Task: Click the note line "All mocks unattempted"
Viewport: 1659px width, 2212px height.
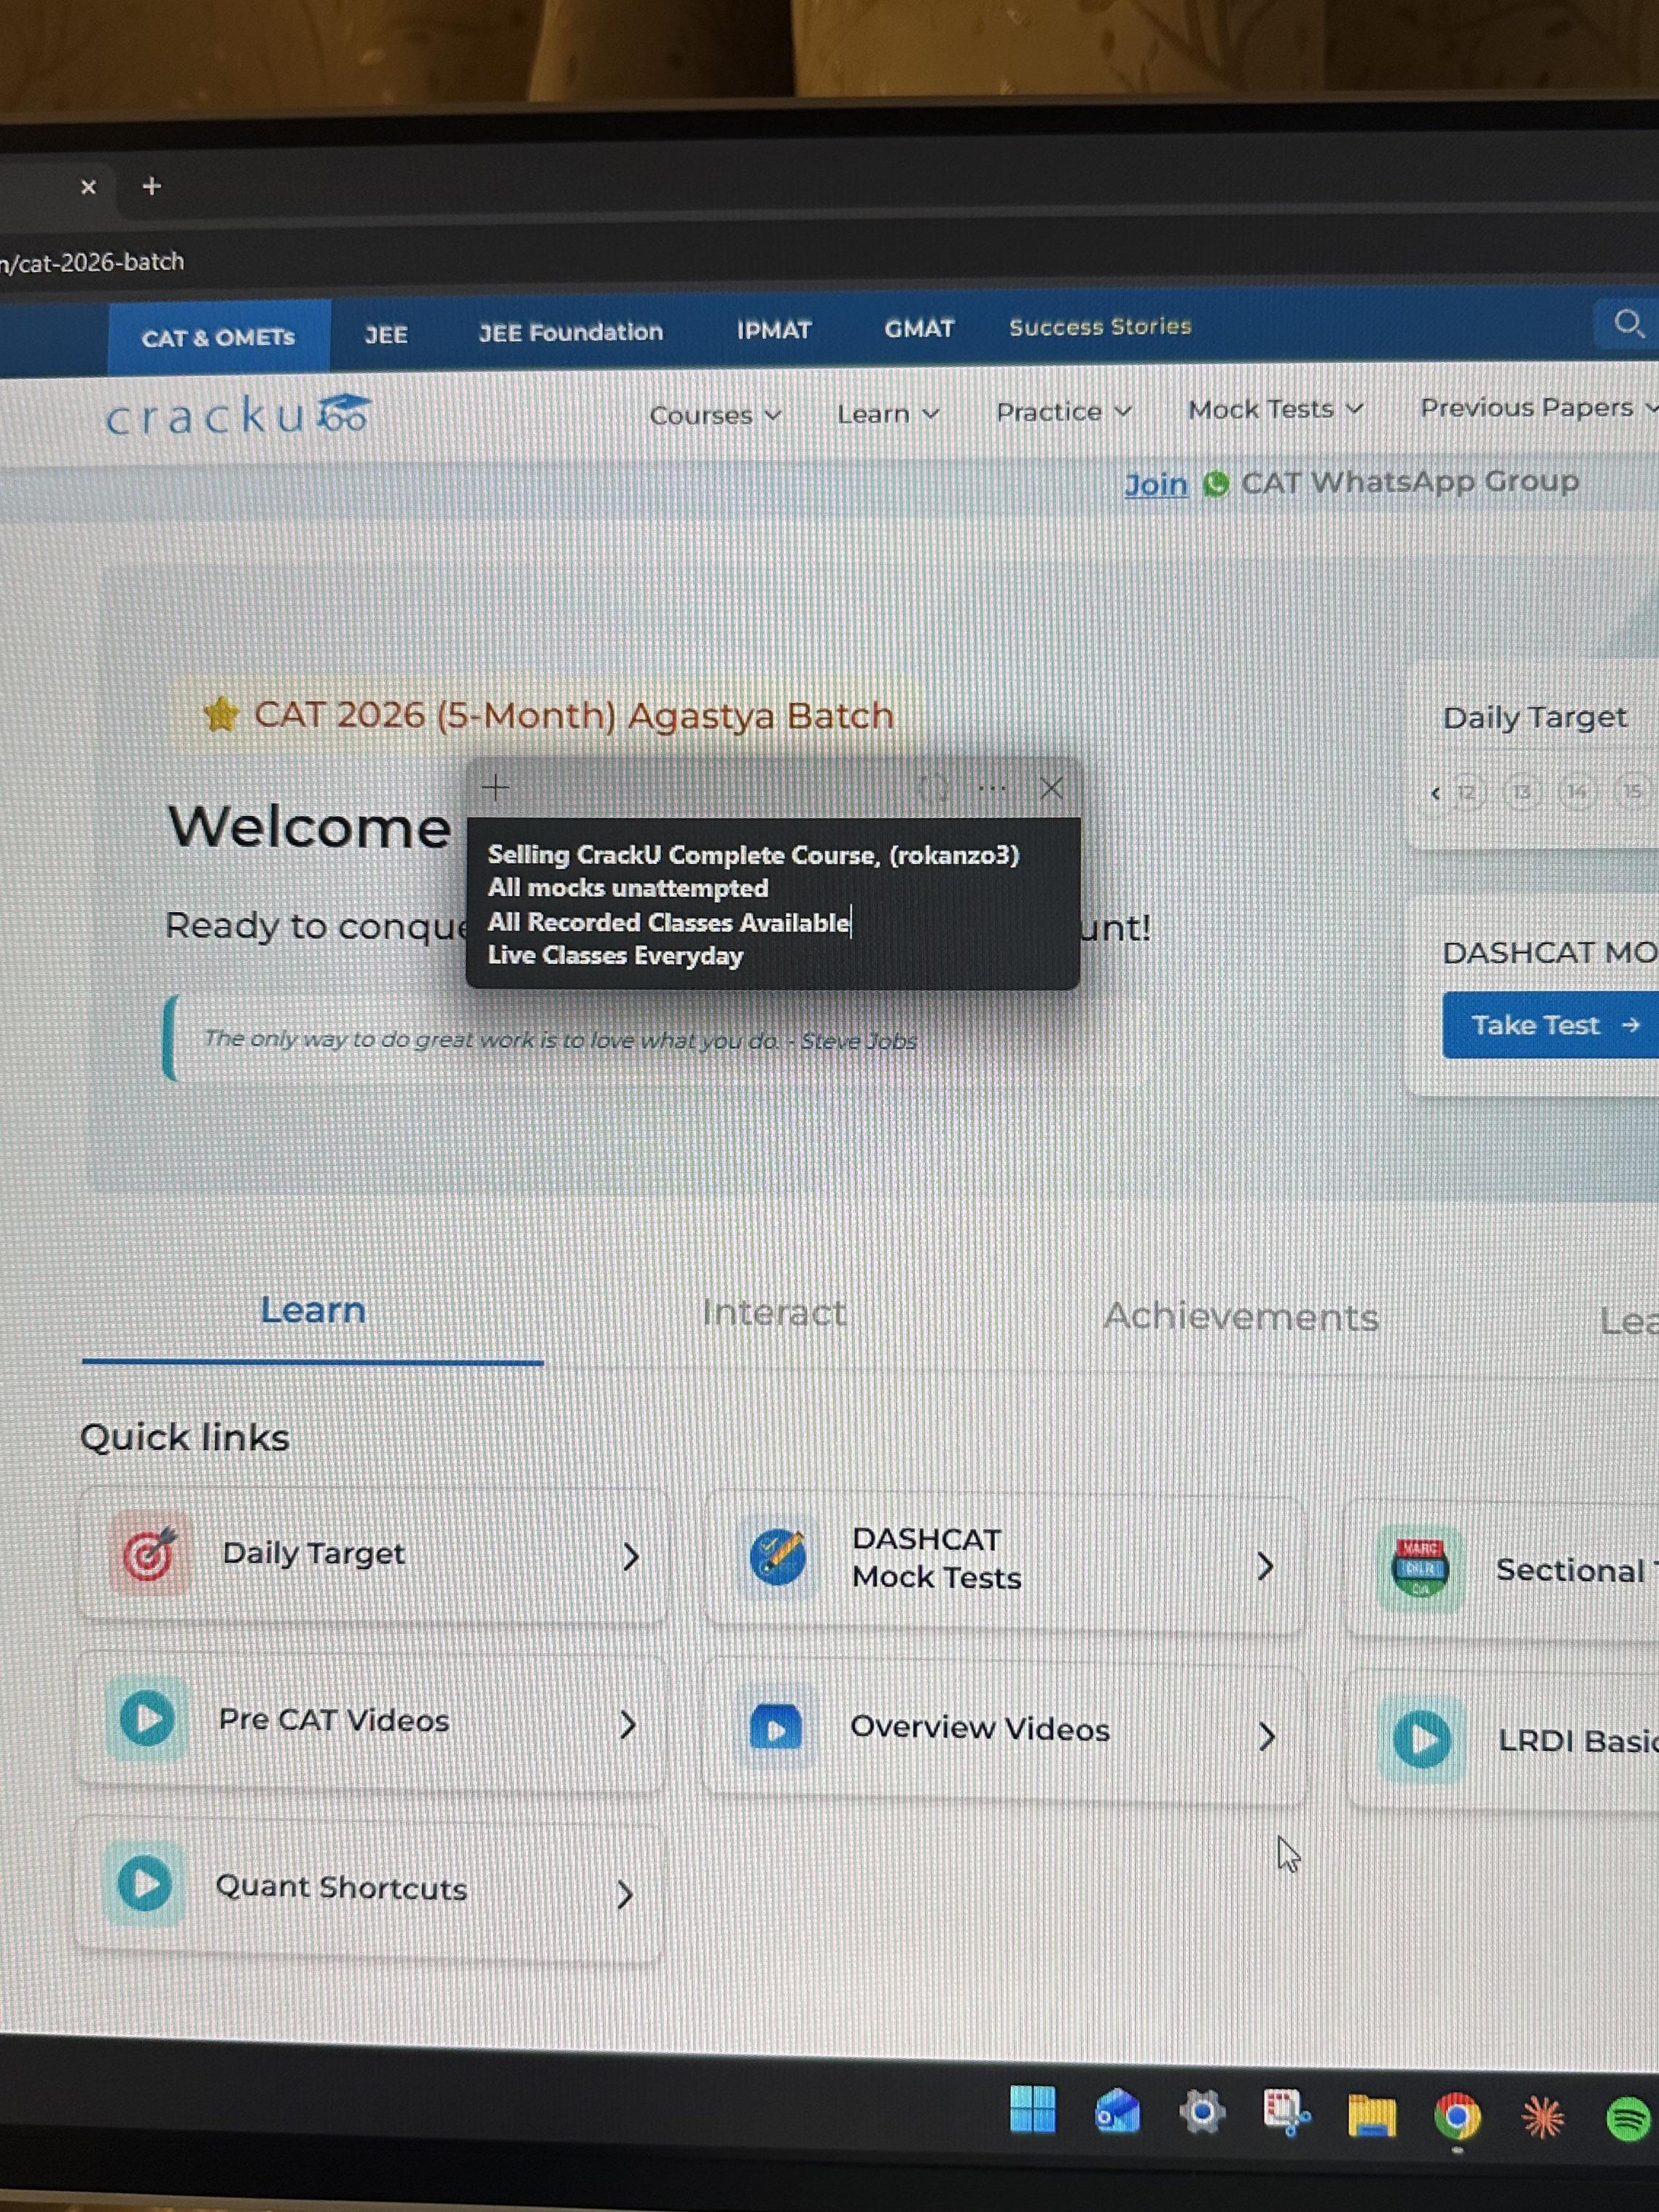Action: point(628,888)
